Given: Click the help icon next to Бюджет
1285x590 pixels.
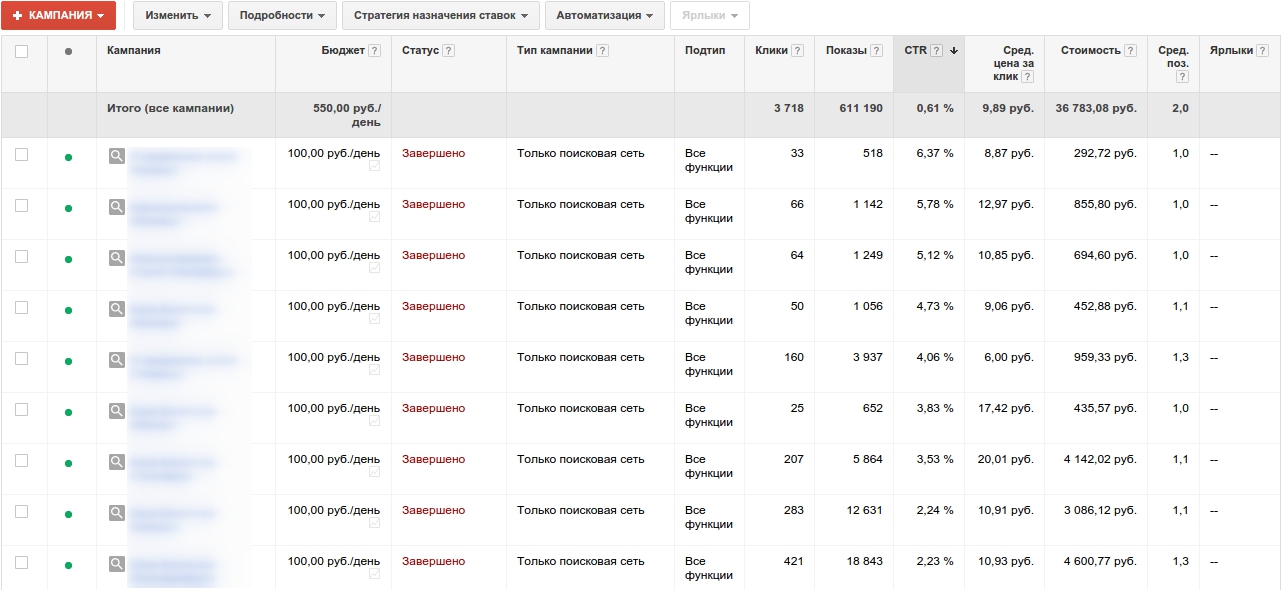Looking at the screenshot, I should pos(374,51).
